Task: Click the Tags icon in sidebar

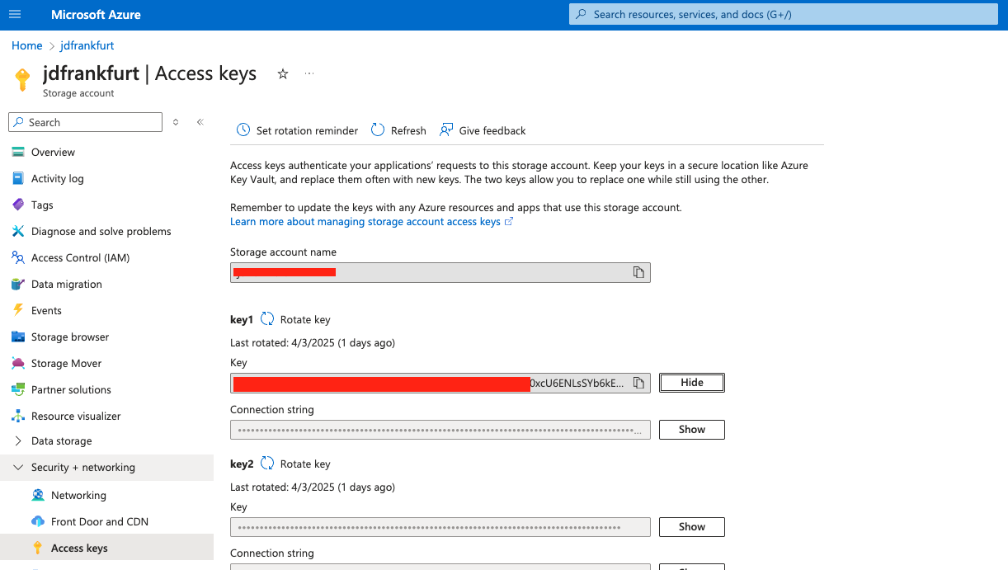Action: (18, 205)
